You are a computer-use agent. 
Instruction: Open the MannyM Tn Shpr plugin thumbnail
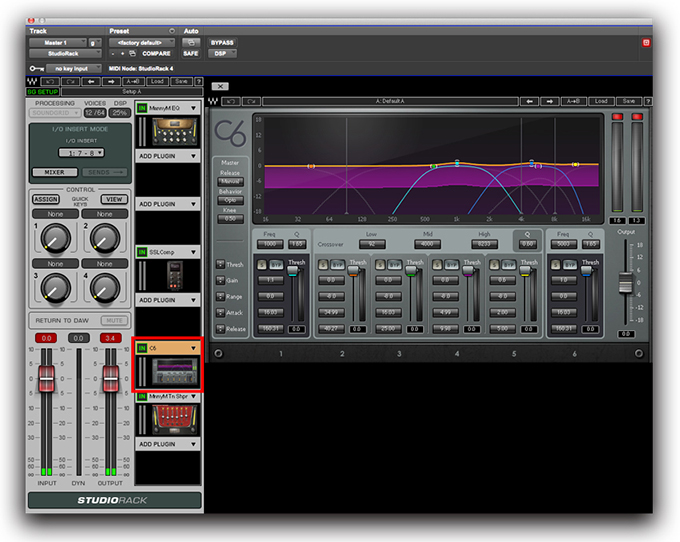175,419
